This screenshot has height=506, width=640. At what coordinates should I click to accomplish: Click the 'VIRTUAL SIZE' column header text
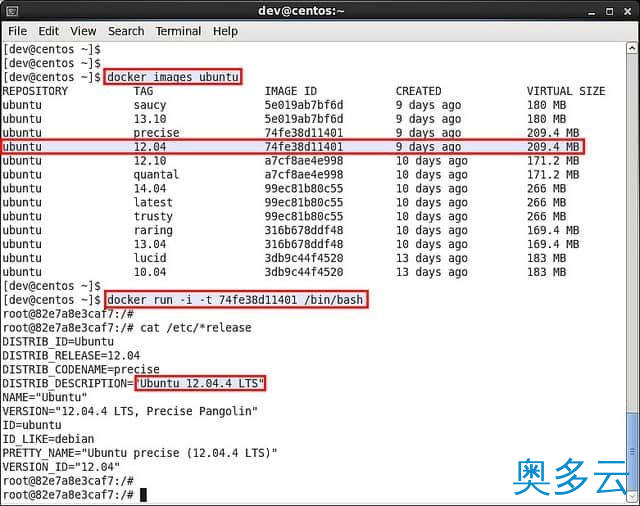coord(566,91)
